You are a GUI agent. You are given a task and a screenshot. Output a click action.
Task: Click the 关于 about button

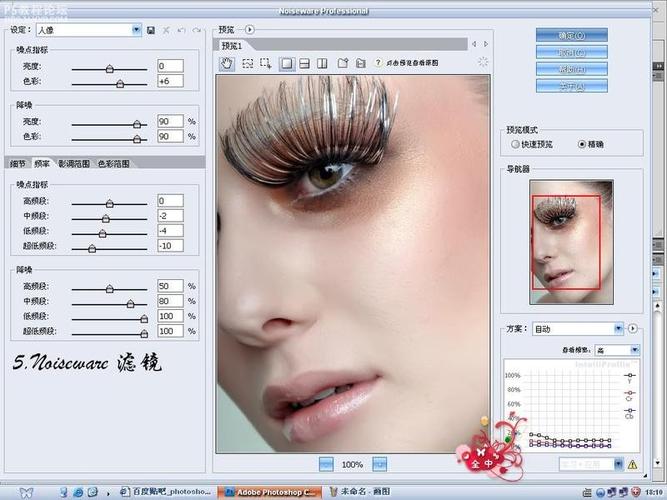(572, 86)
